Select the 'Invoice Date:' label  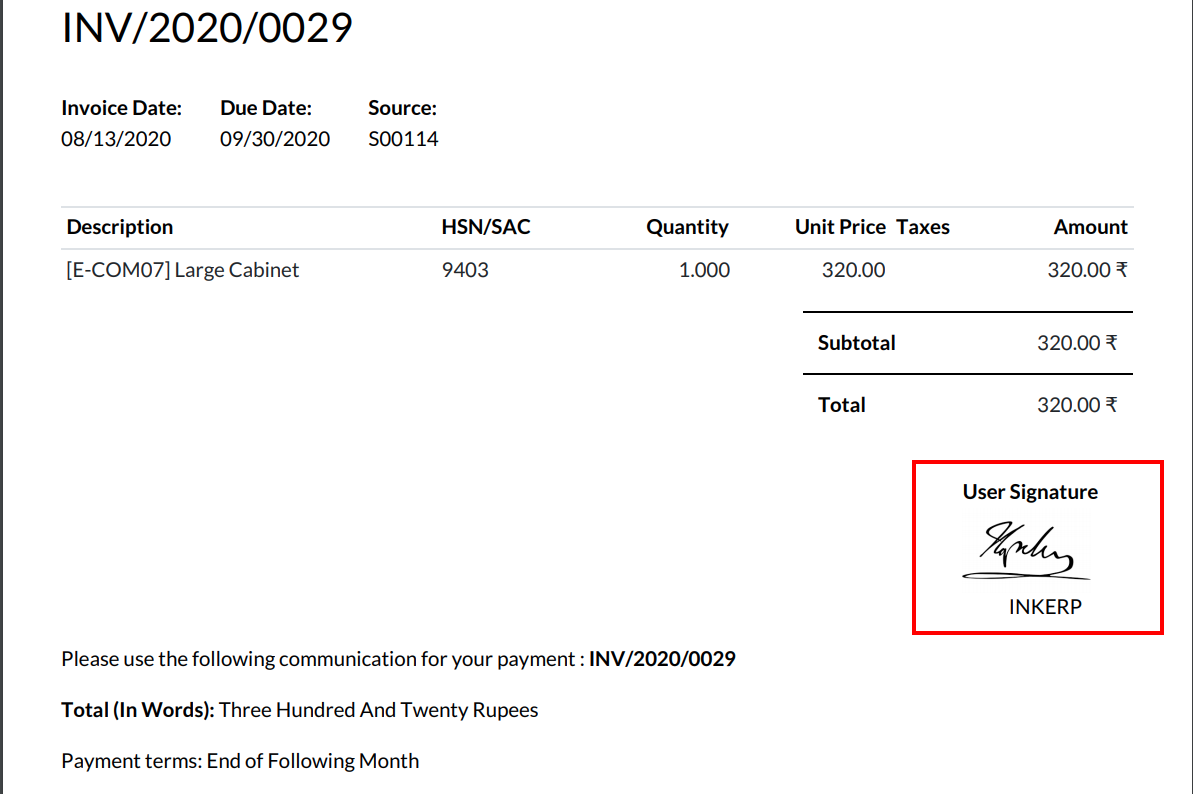point(122,108)
